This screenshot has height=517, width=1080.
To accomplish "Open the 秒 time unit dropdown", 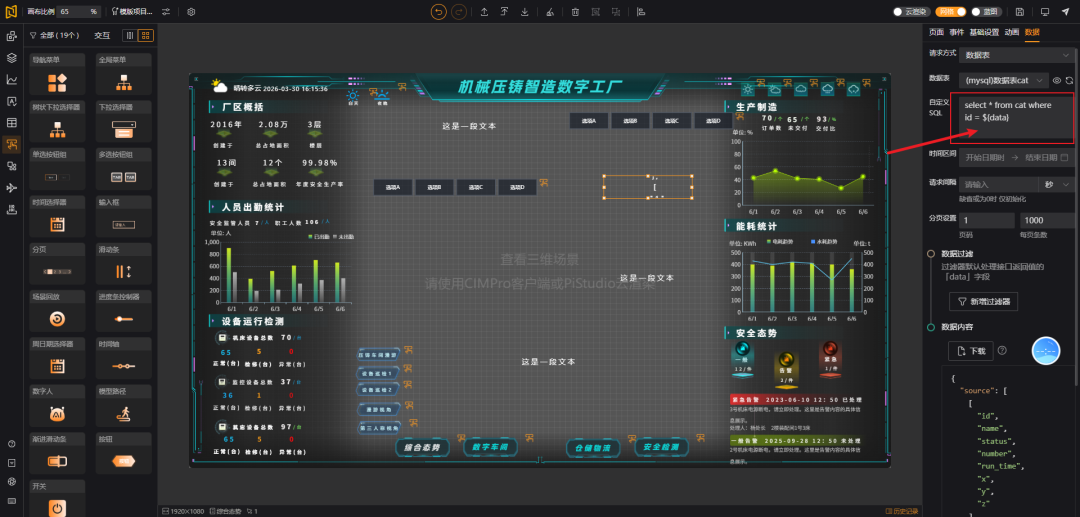I will pos(1056,184).
